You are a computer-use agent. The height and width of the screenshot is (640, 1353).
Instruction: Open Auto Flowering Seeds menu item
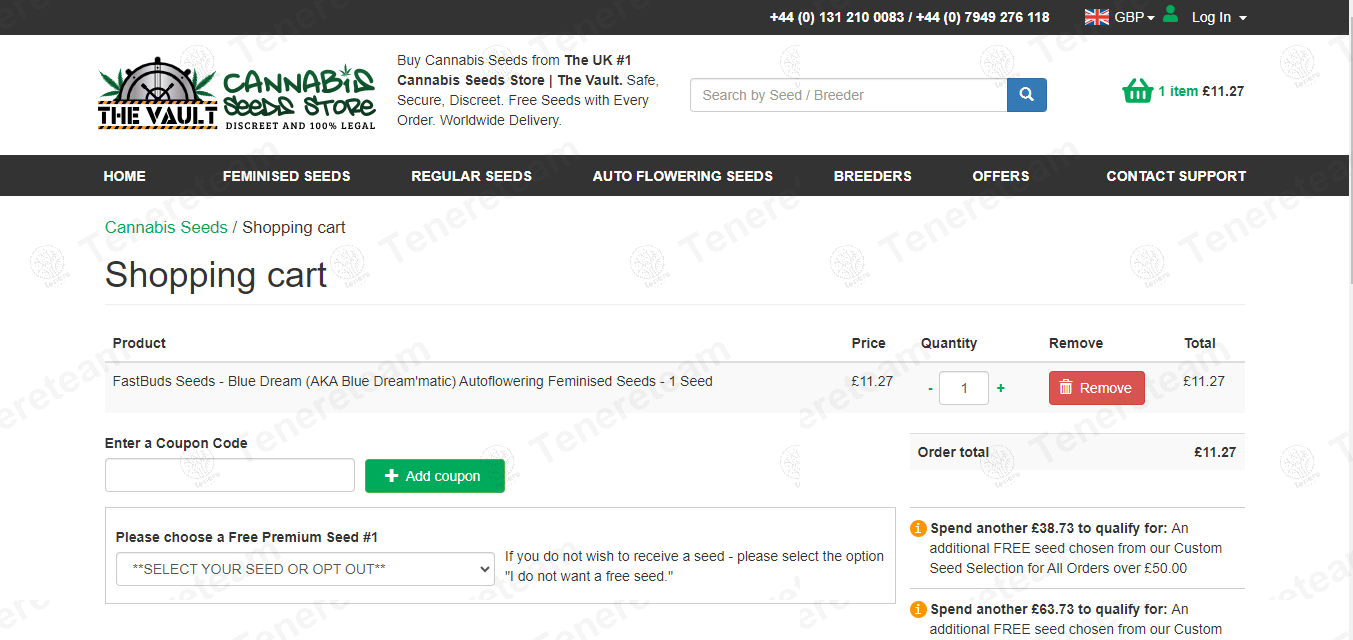click(x=682, y=176)
